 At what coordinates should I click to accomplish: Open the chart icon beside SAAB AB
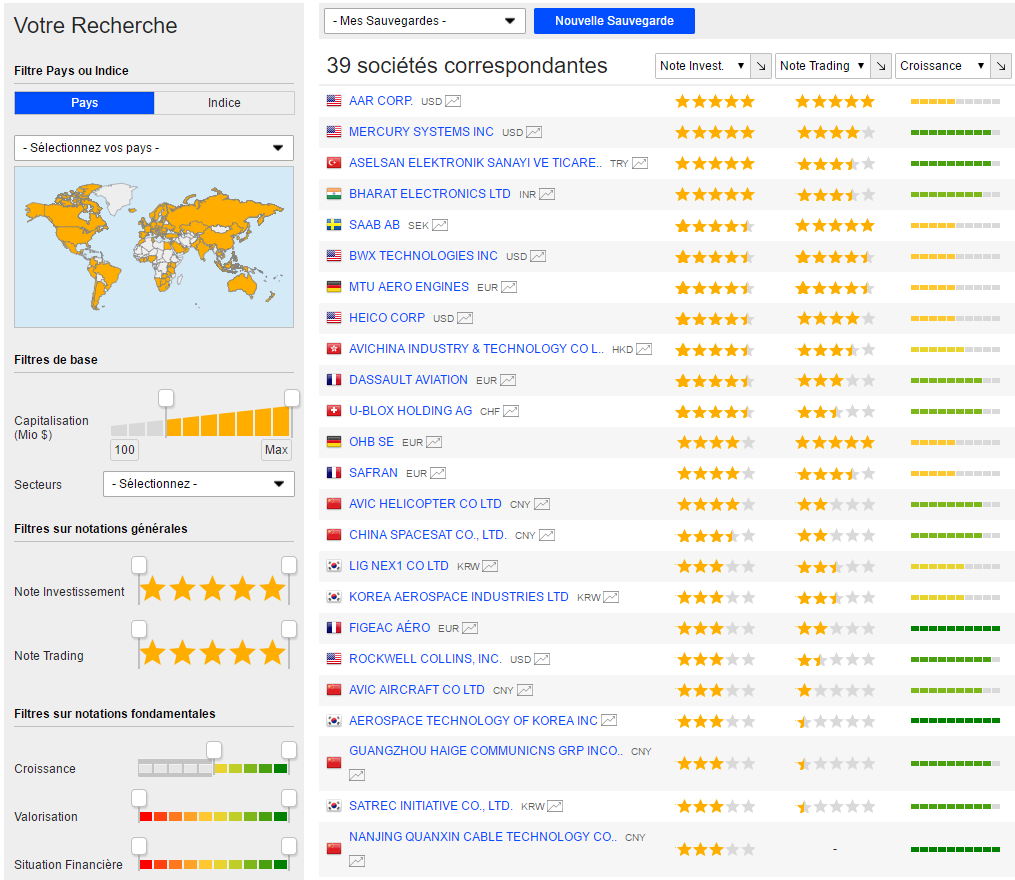[x=440, y=225]
